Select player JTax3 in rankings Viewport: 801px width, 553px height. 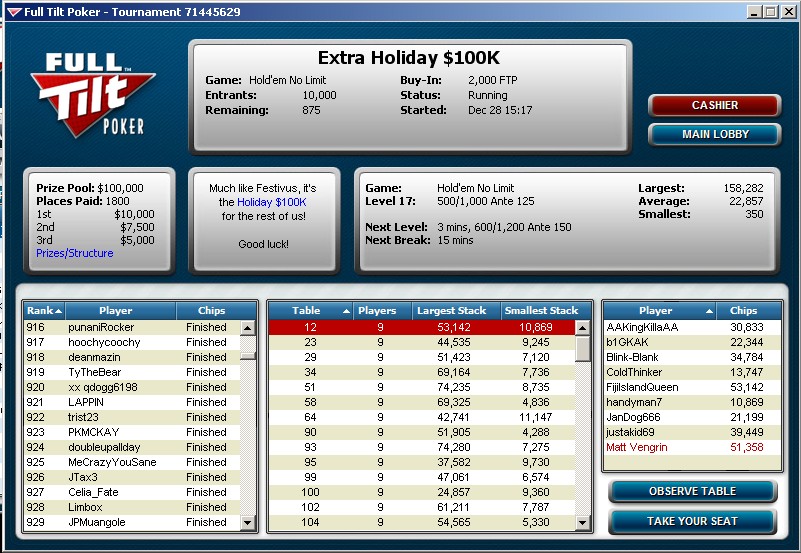132,477
